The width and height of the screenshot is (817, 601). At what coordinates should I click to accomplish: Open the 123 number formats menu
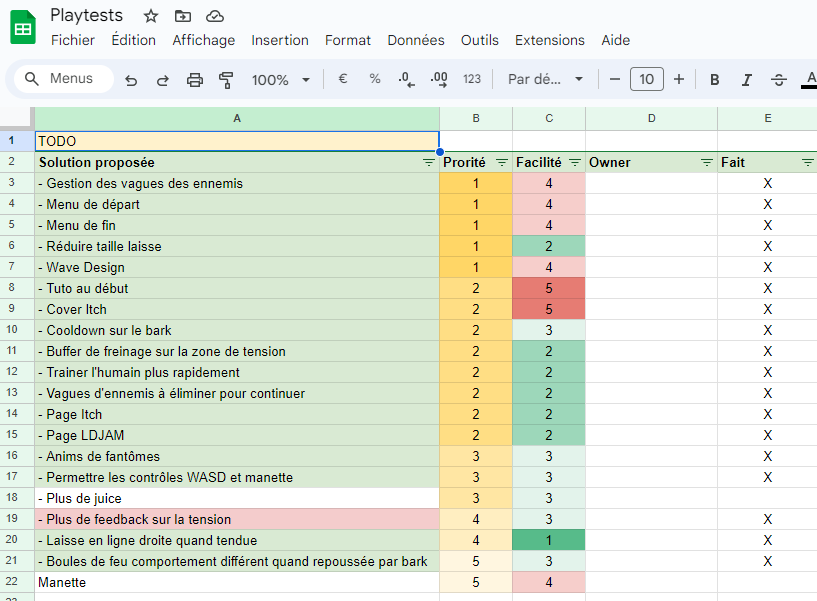coord(472,79)
